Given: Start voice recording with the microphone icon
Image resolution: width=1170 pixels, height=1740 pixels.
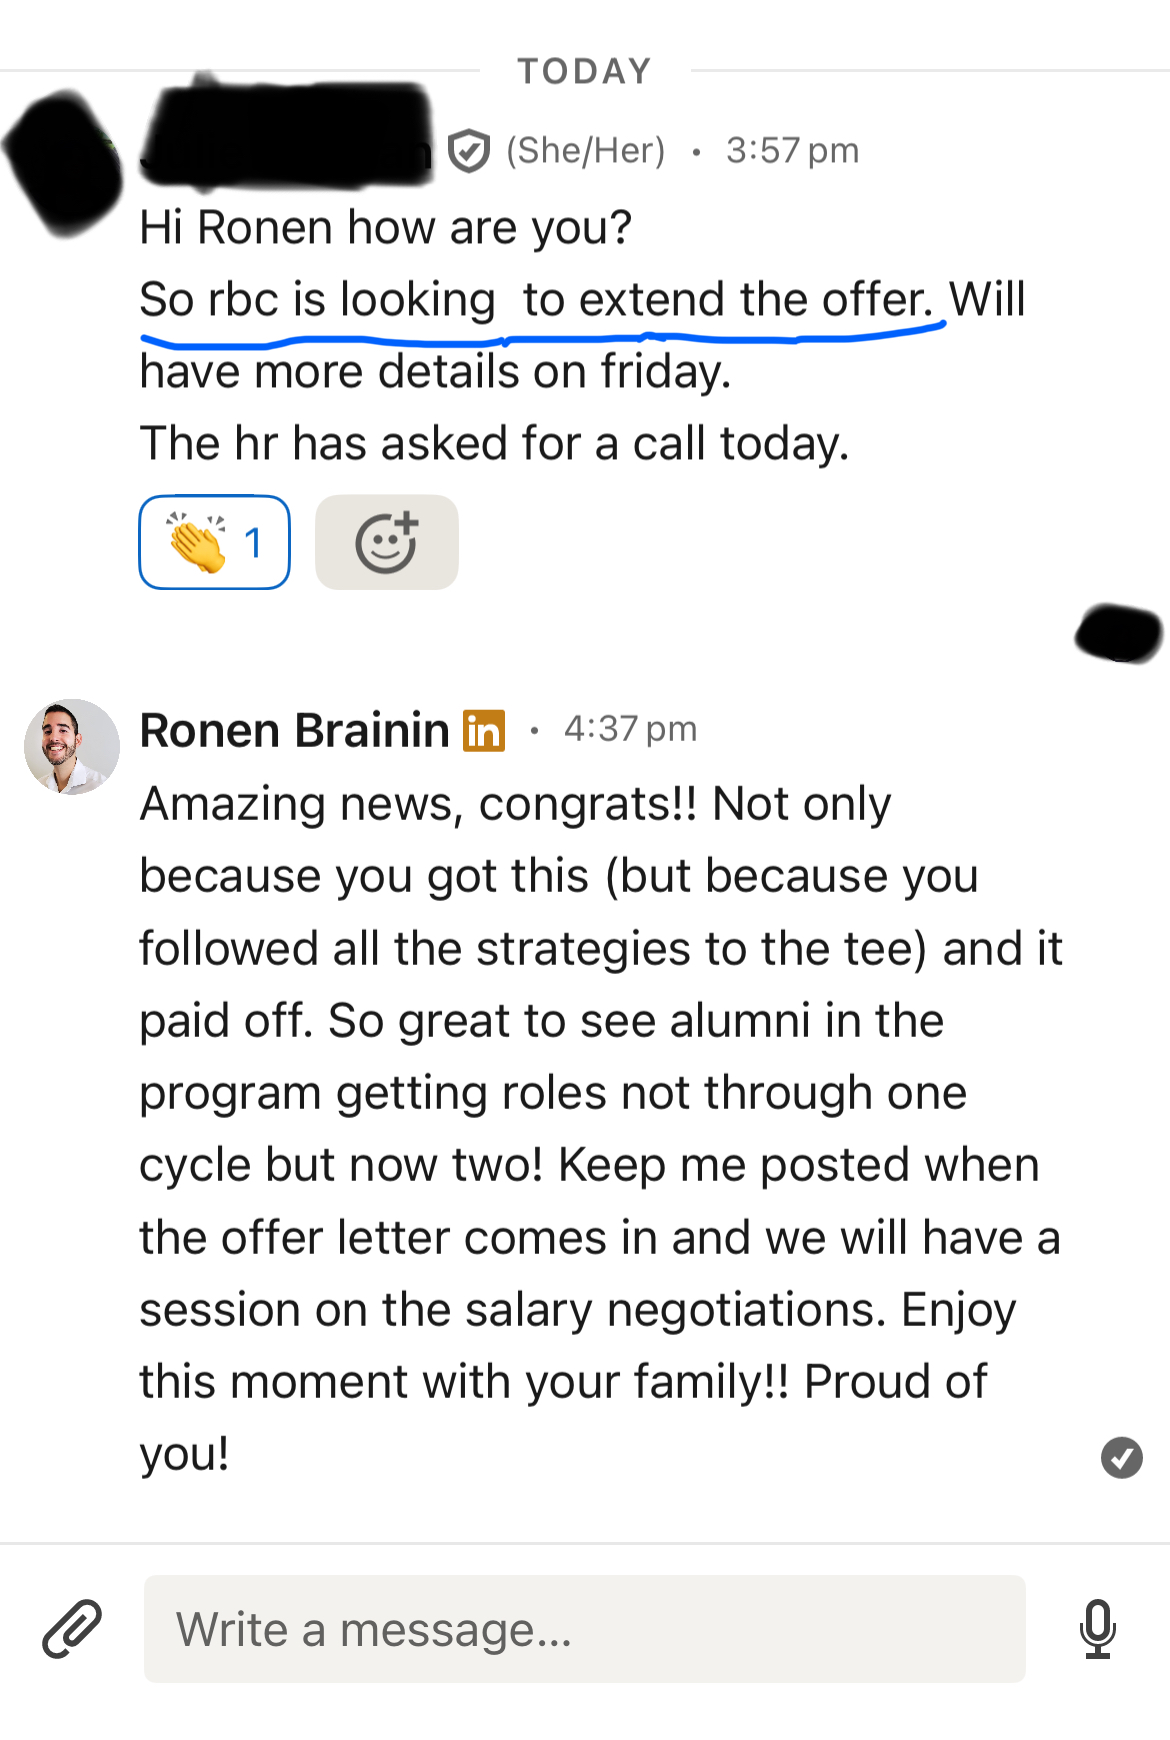Looking at the screenshot, I should (1097, 1628).
